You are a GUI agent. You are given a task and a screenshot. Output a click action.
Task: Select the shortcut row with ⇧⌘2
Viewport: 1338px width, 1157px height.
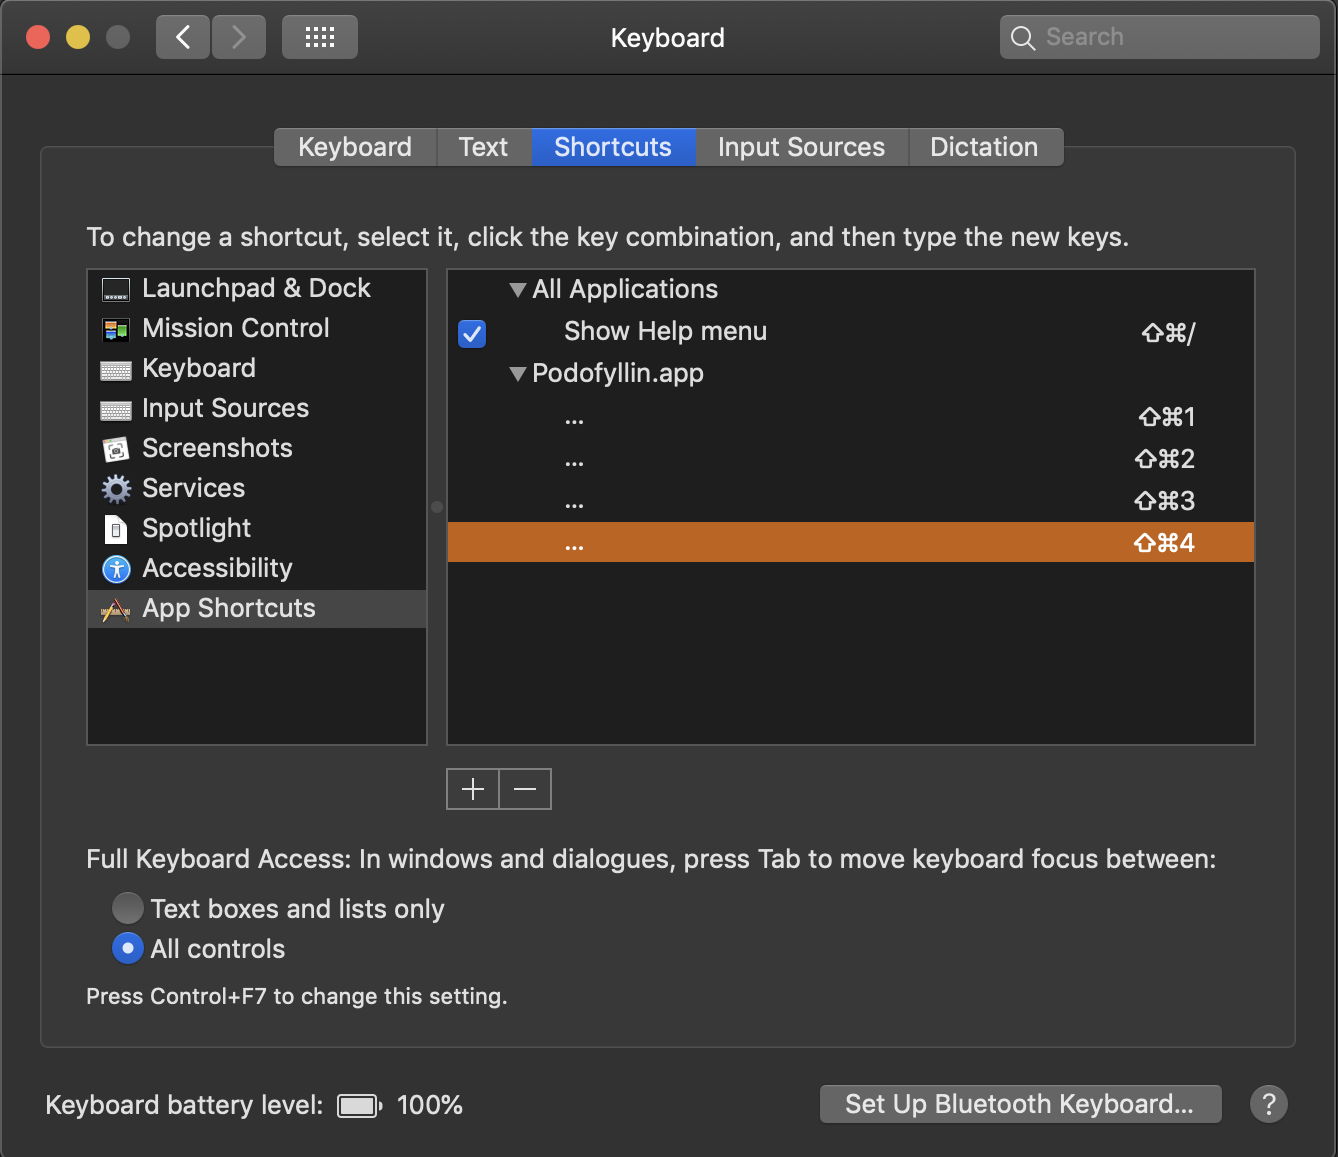pos(851,459)
